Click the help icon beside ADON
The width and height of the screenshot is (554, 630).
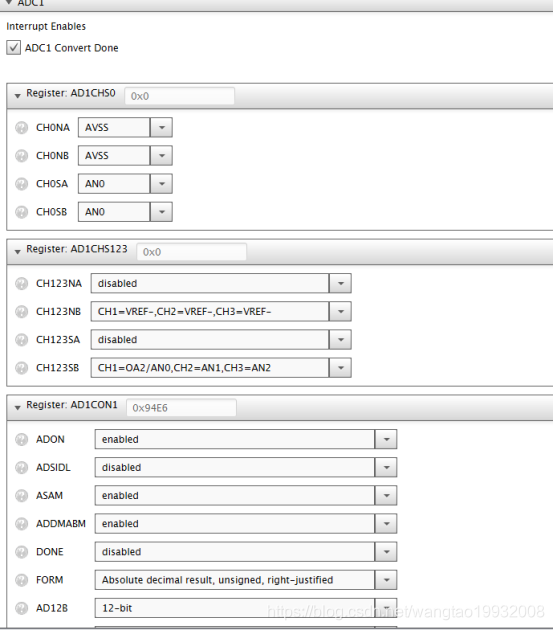click(x=21, y=440)
